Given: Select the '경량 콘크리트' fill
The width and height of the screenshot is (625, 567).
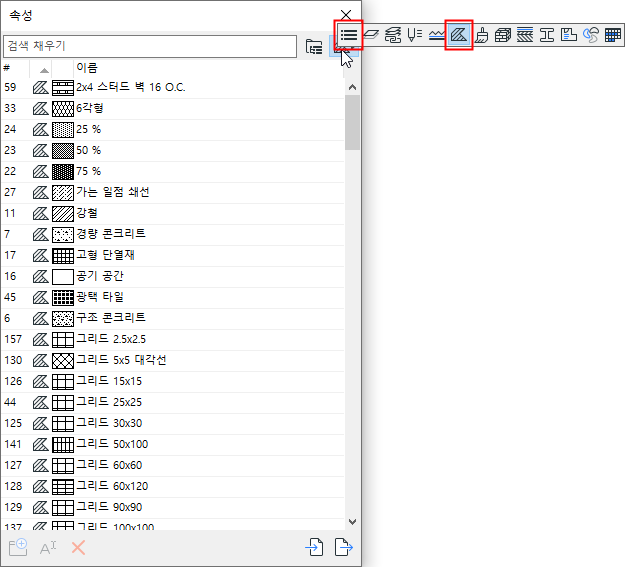Looking at the screenshot, I should (x=173, y=234).
